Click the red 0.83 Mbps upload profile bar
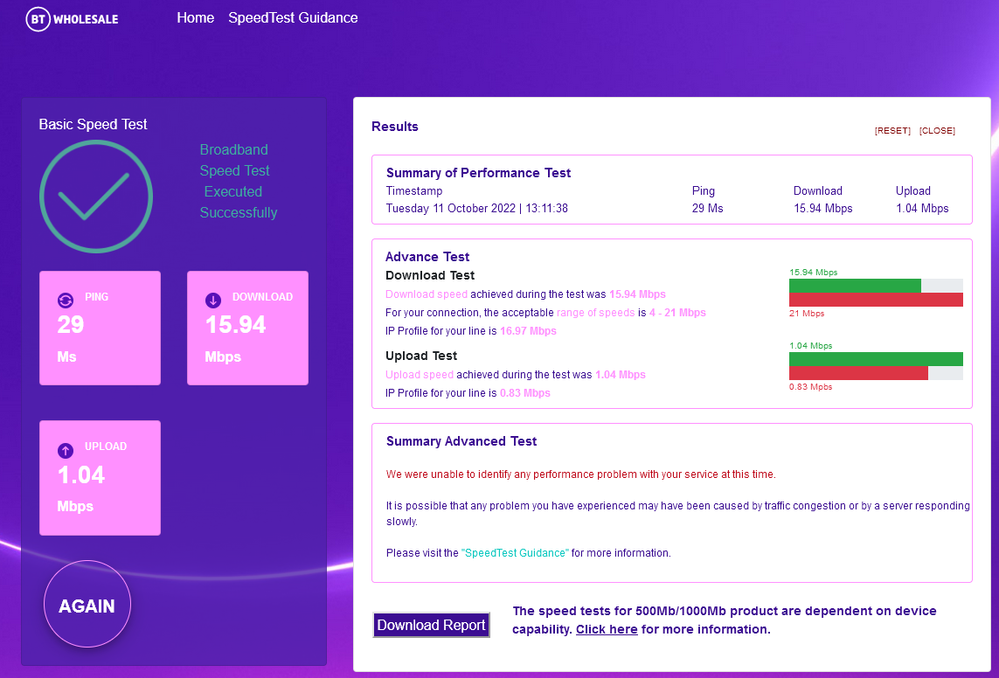The height and width of the screenshot is (678, 999). (x=858, y=373)
